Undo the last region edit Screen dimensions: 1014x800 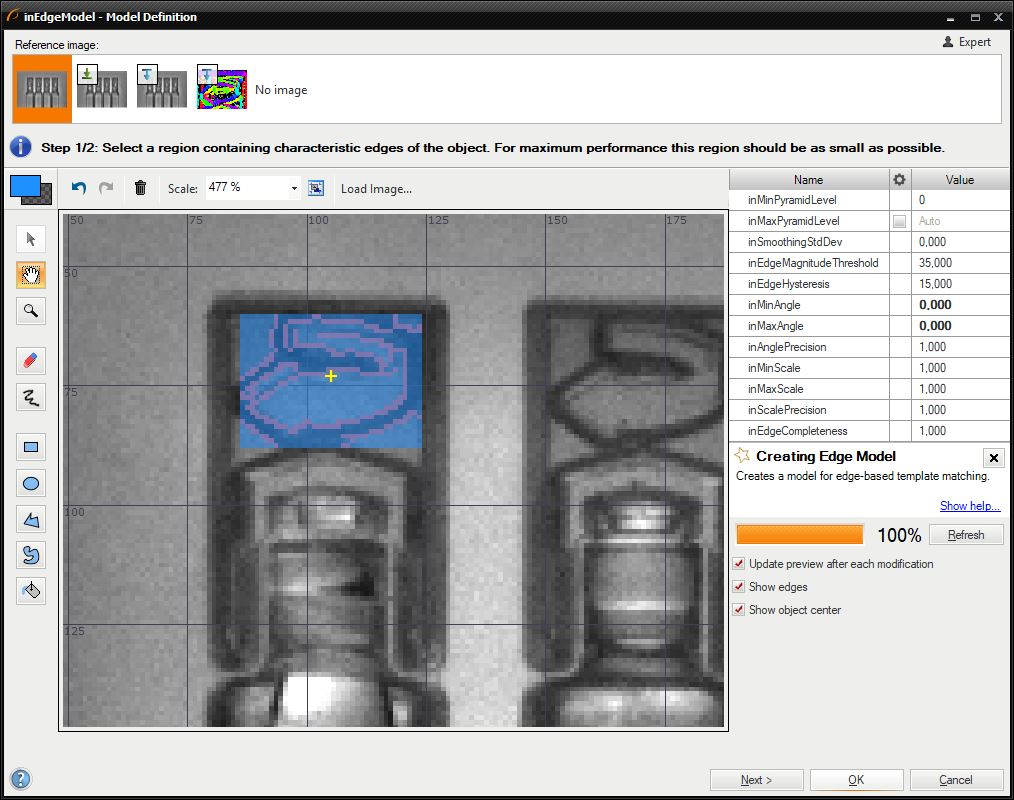tap(79, 188)
